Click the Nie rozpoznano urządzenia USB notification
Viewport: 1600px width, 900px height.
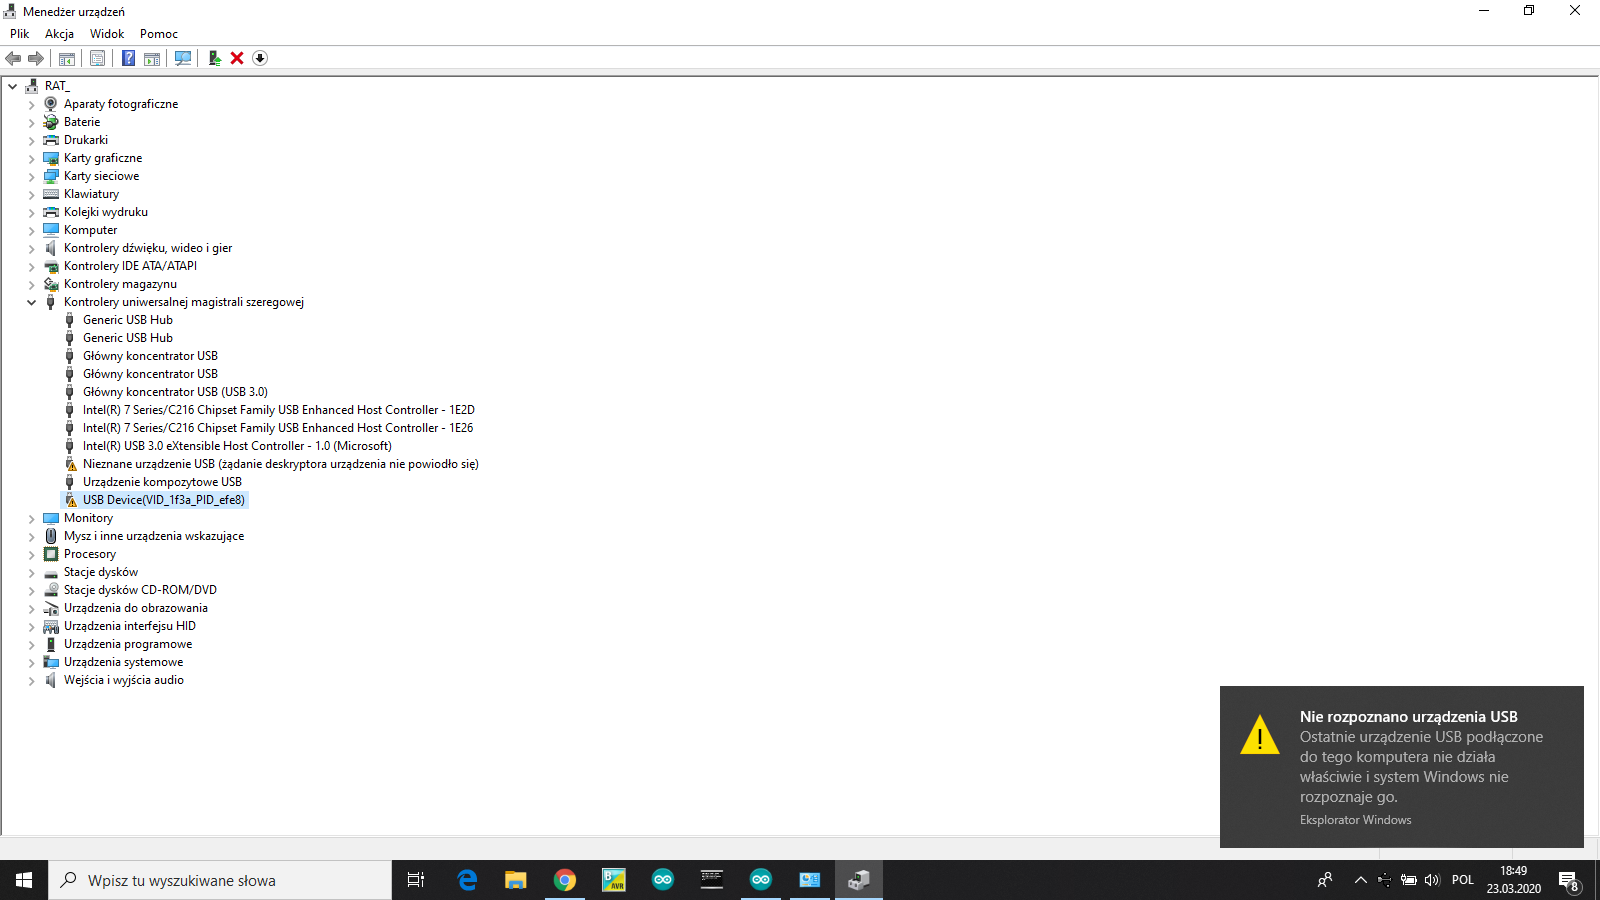pos(1402,767)
